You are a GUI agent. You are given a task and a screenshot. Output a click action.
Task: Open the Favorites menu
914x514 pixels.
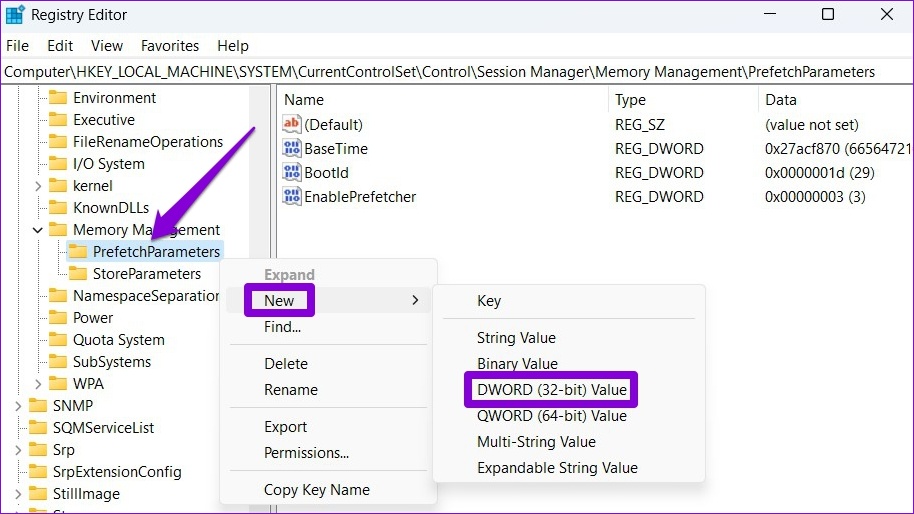point(170,45)
